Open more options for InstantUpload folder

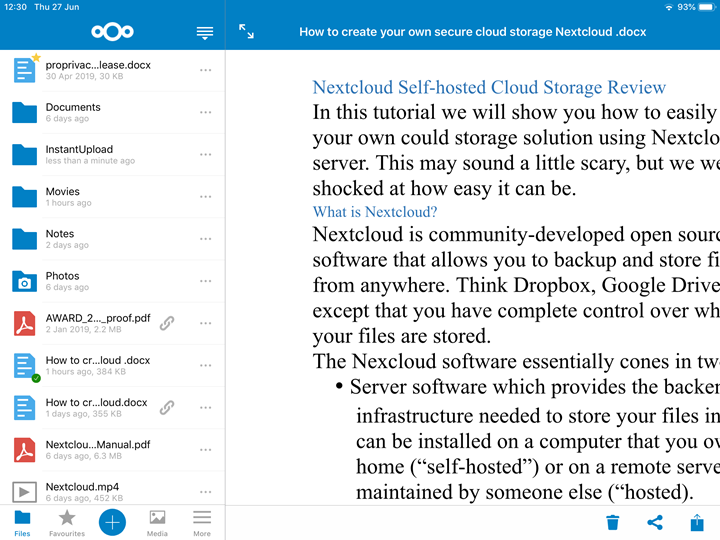pos(206,155)
